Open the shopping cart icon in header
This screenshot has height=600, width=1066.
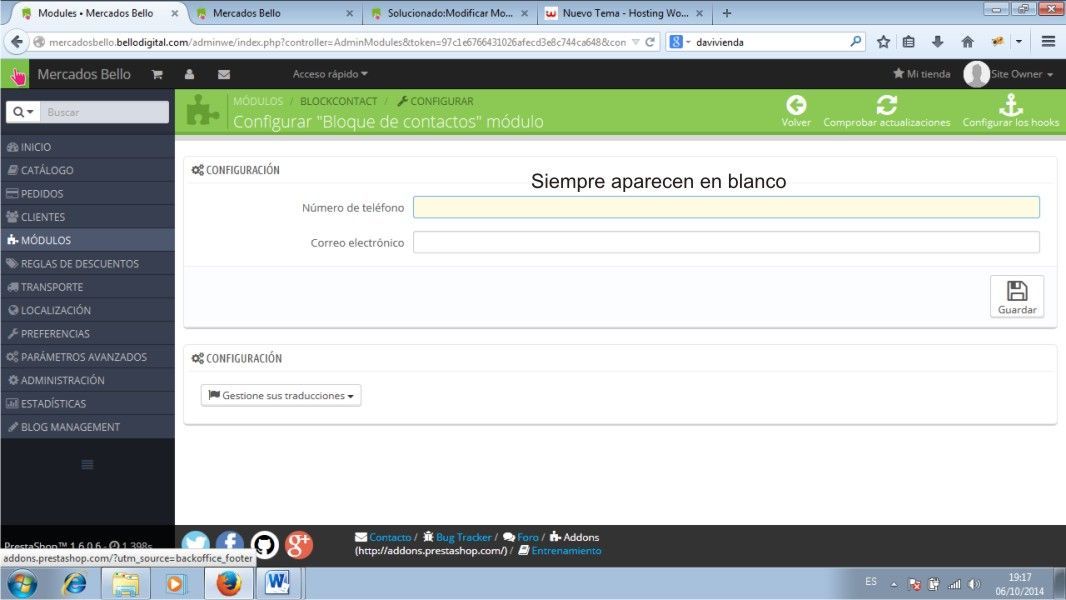tap(157, 75)
